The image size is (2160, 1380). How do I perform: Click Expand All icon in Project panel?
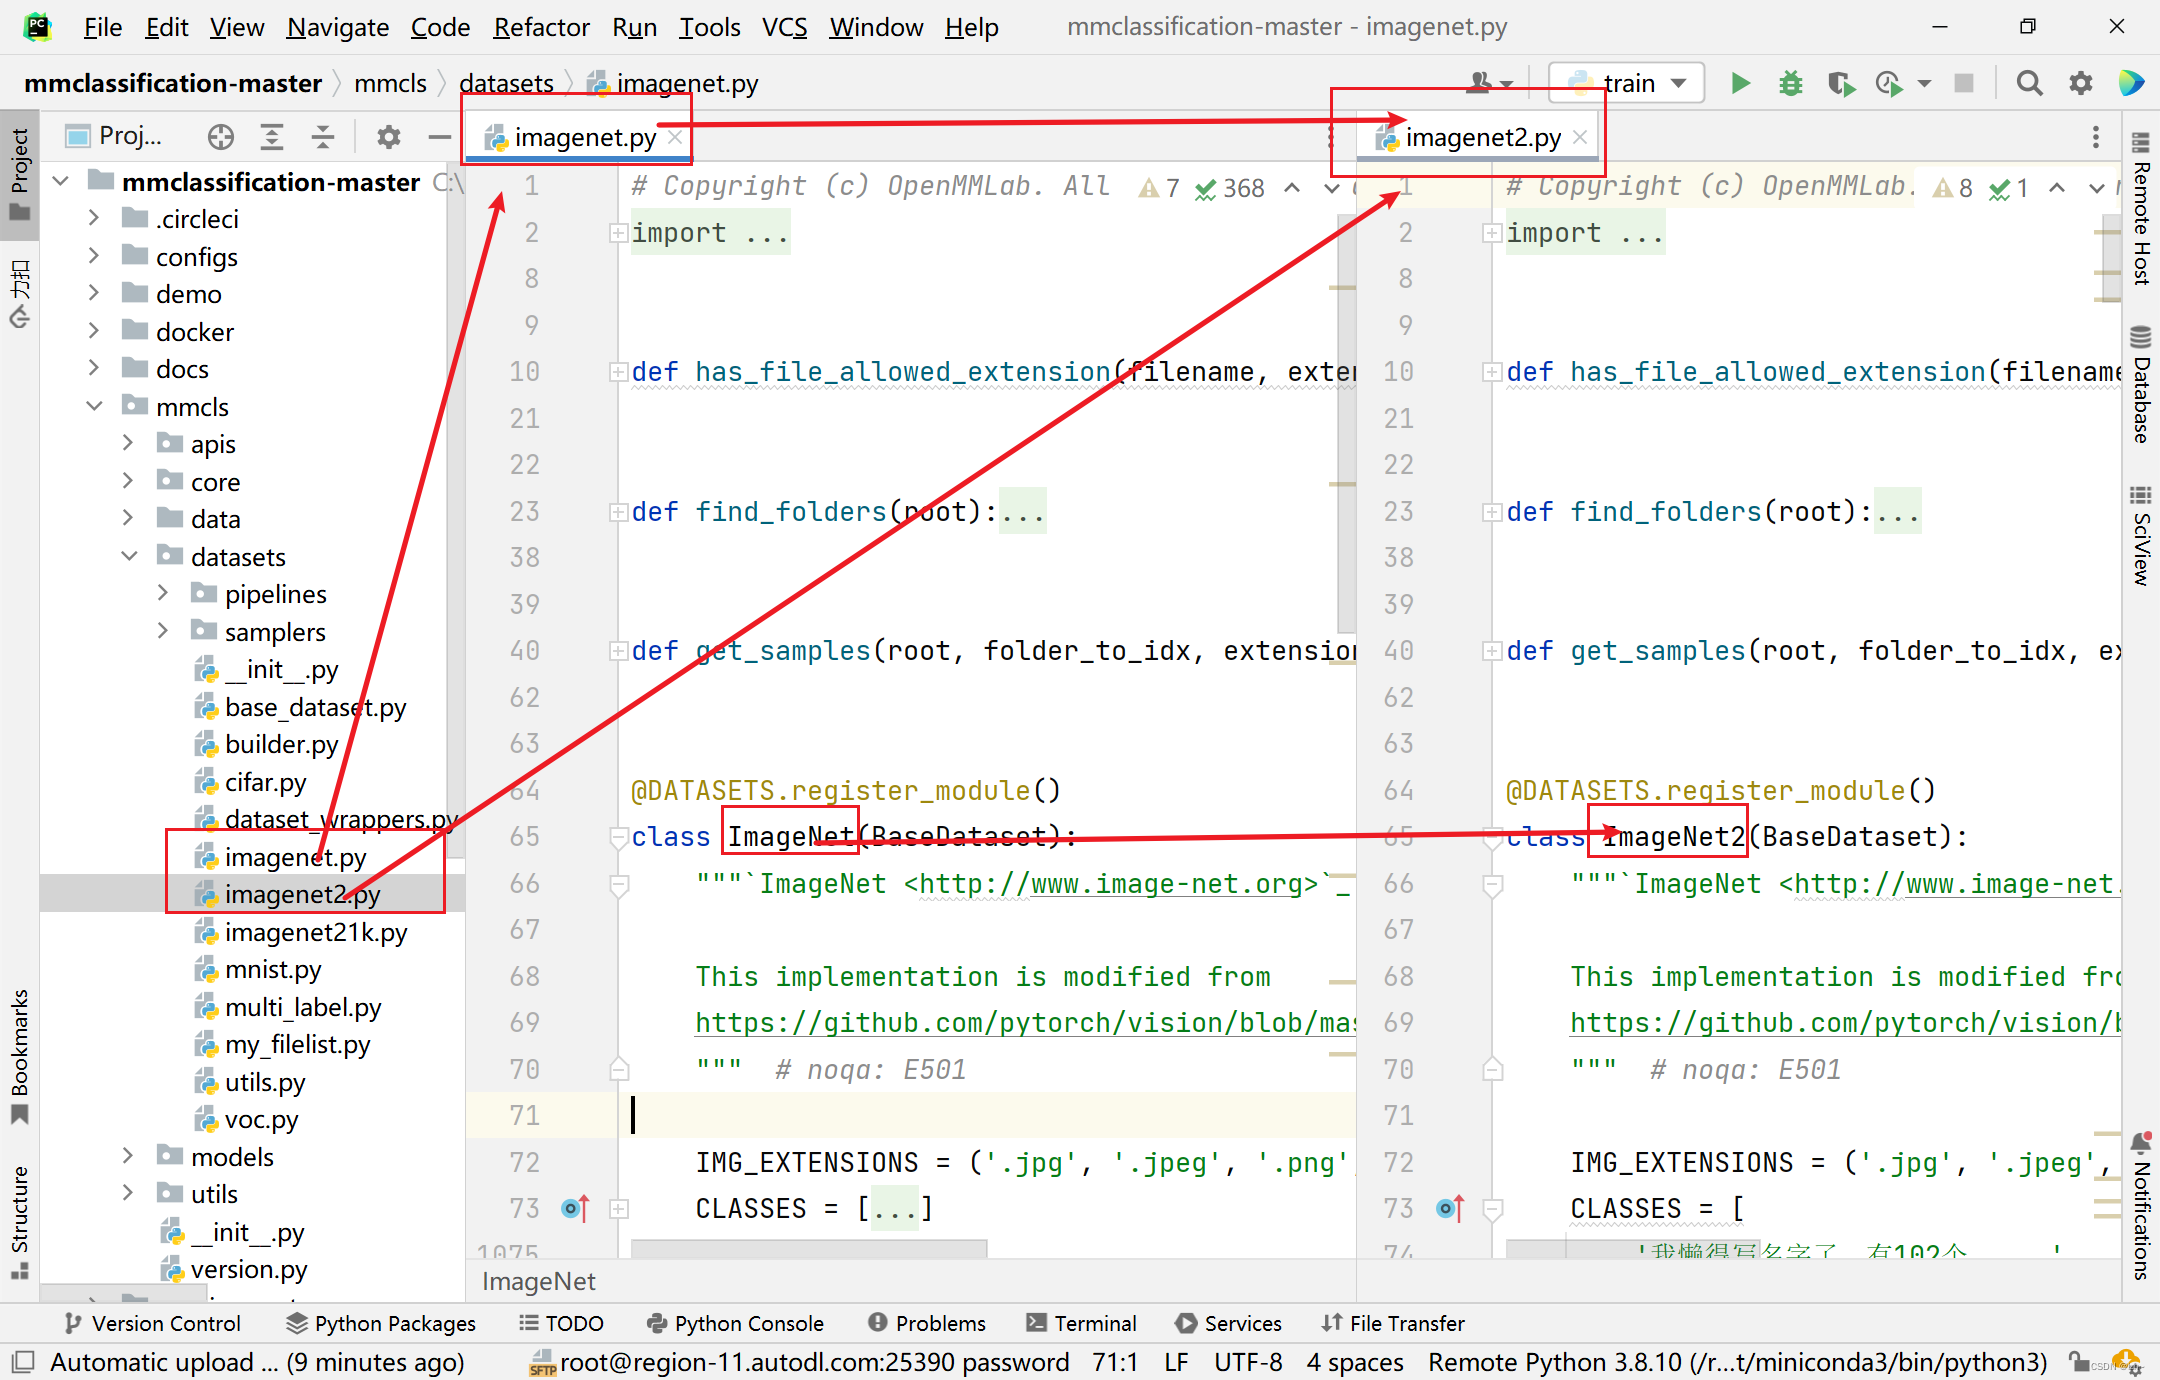pyautogui.click(x=272, y=137)
